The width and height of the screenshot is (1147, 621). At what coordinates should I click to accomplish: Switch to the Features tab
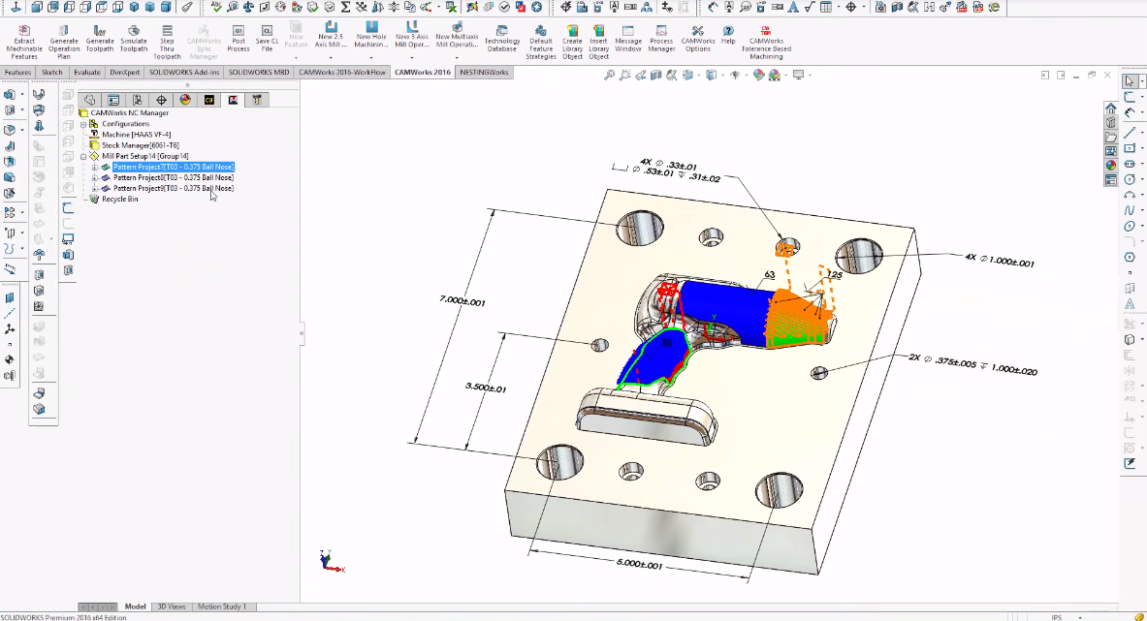[x=18, y=72]
